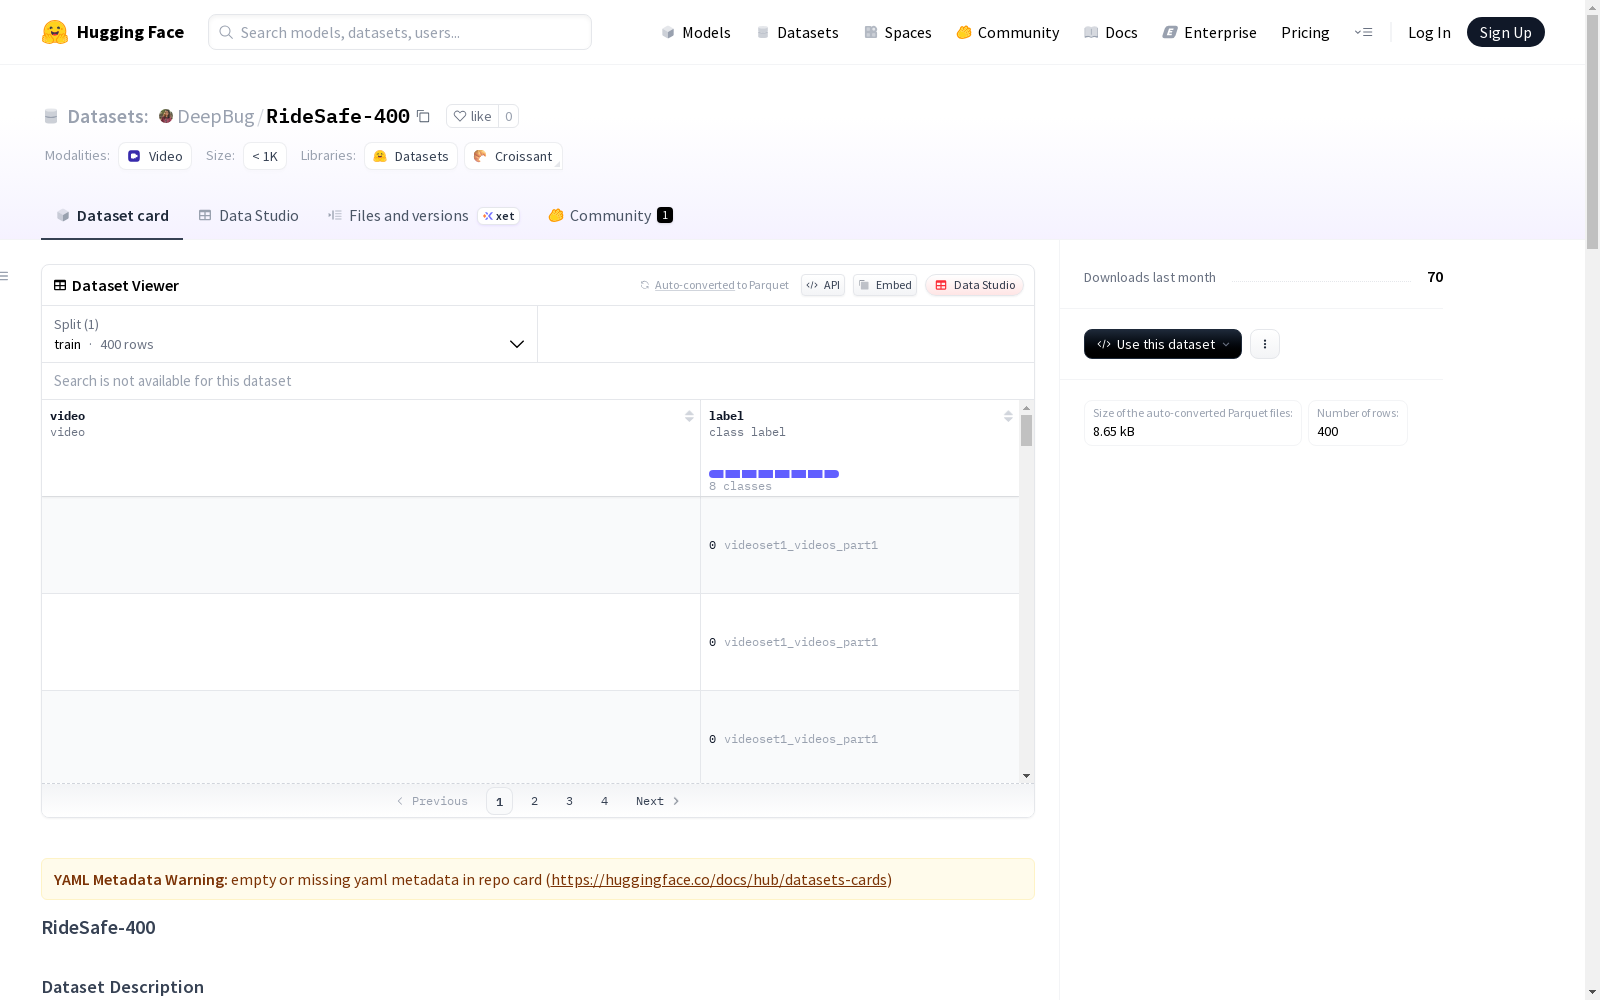1600x1000 pixels.
Task: Click the RideSafe-400 dataset title
Action: click(x=337, y=116)
